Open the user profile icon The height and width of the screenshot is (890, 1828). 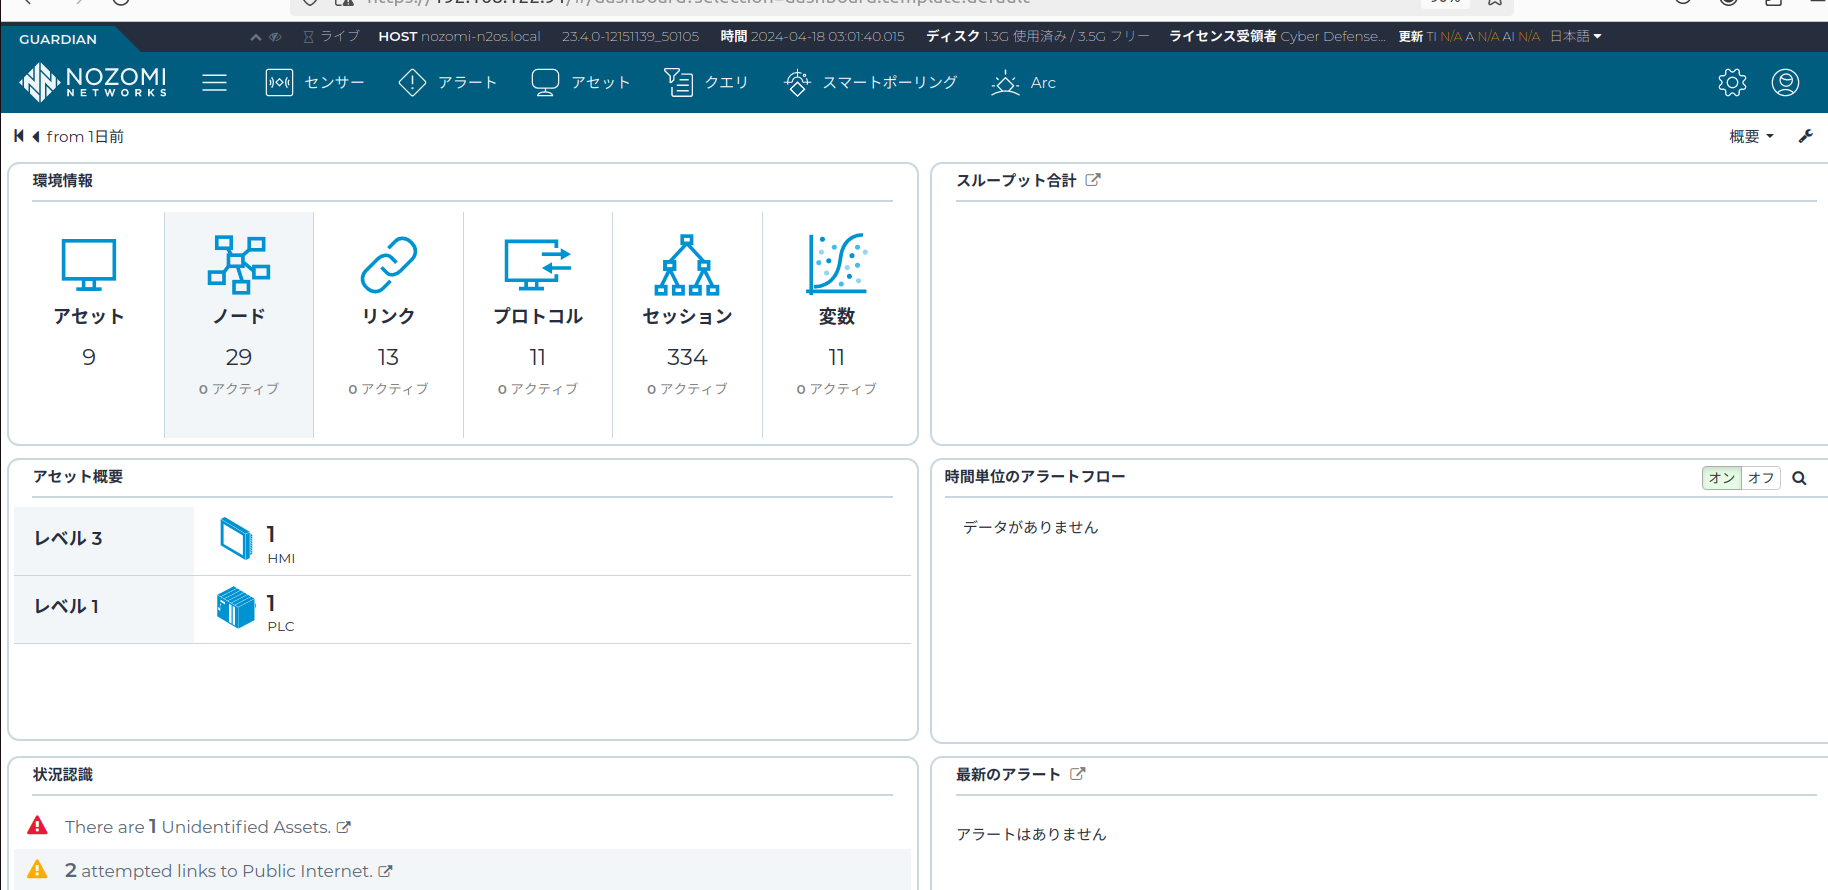1785,82
